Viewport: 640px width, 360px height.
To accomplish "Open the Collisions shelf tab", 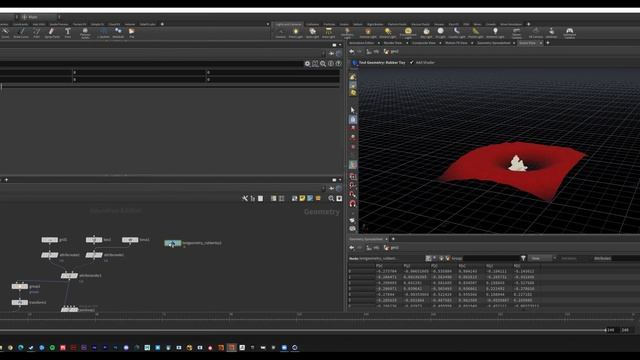I will 312,24.
